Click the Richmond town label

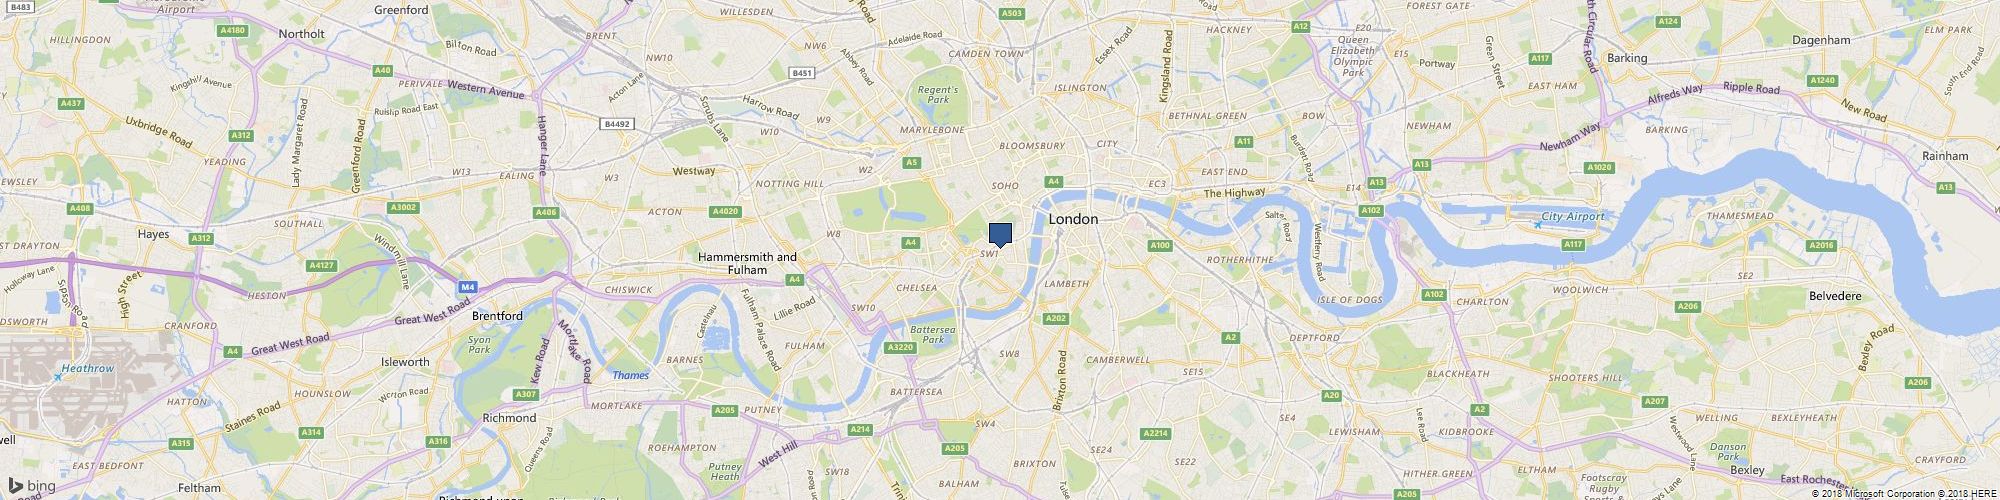(509, 418)
